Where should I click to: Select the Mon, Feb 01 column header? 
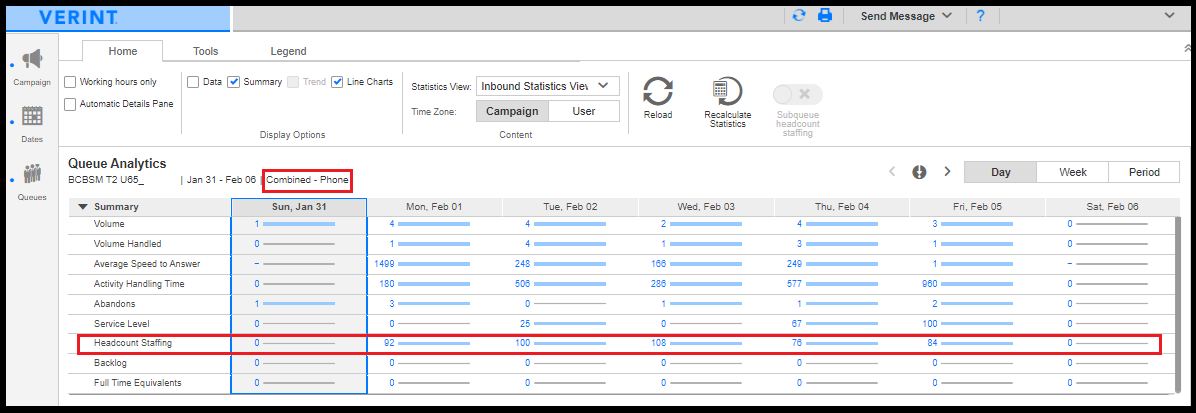click(x=435, y=207)
